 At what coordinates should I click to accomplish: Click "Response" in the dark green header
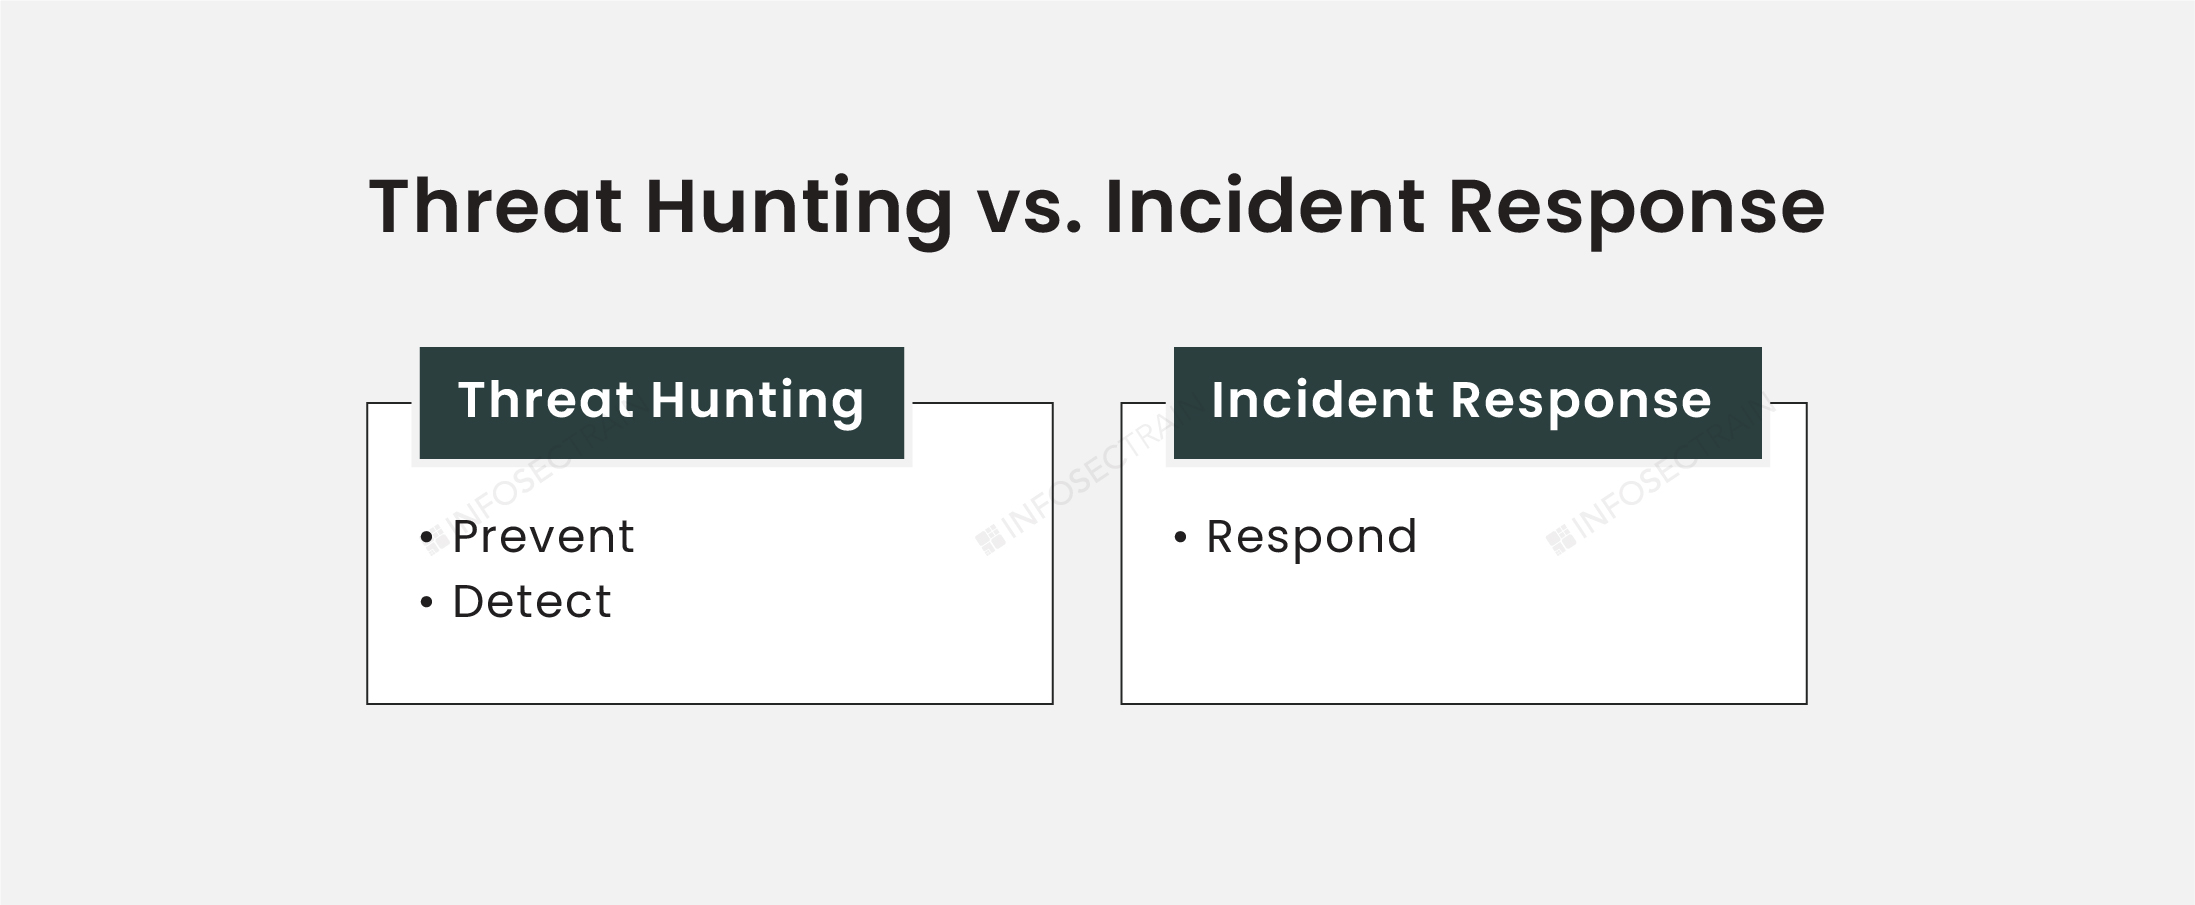click(1581, 400)
